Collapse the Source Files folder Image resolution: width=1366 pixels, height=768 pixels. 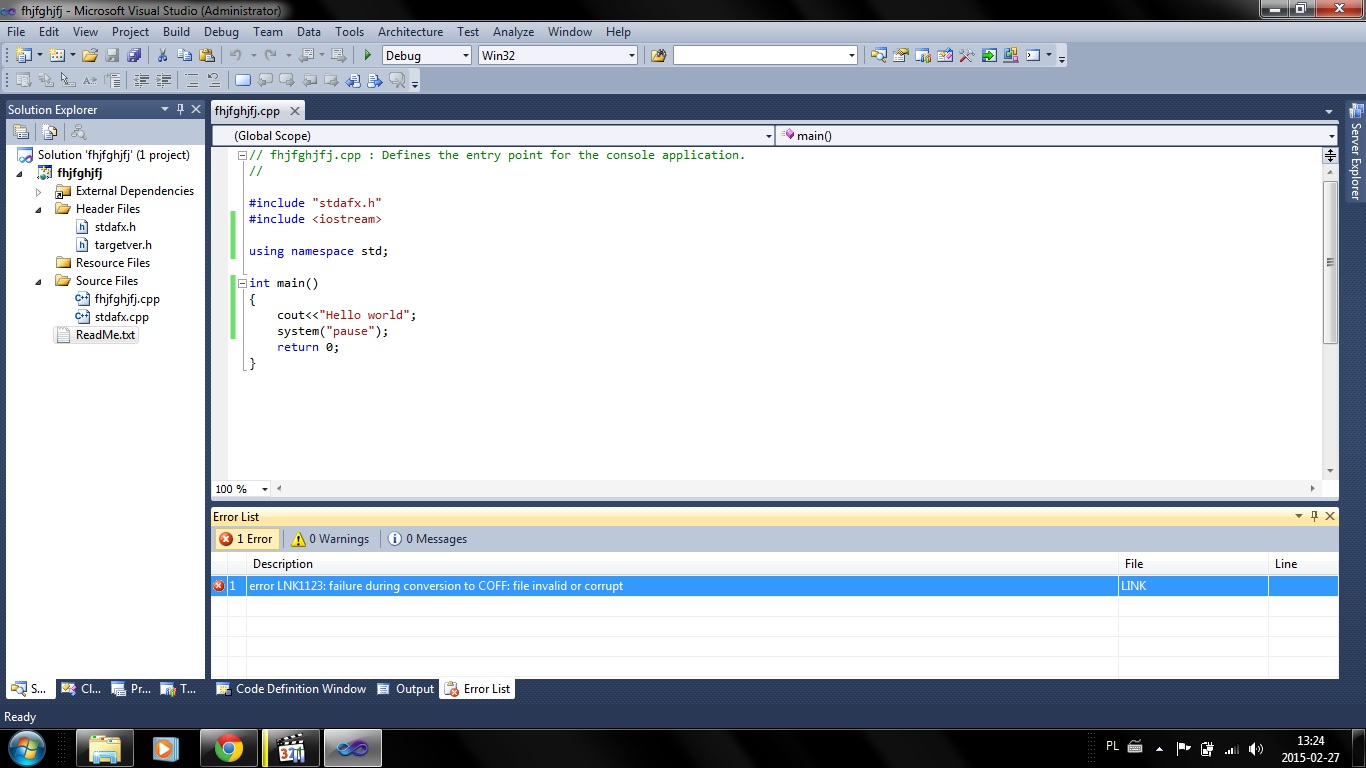pyautogui.click(x=39, y=281)
